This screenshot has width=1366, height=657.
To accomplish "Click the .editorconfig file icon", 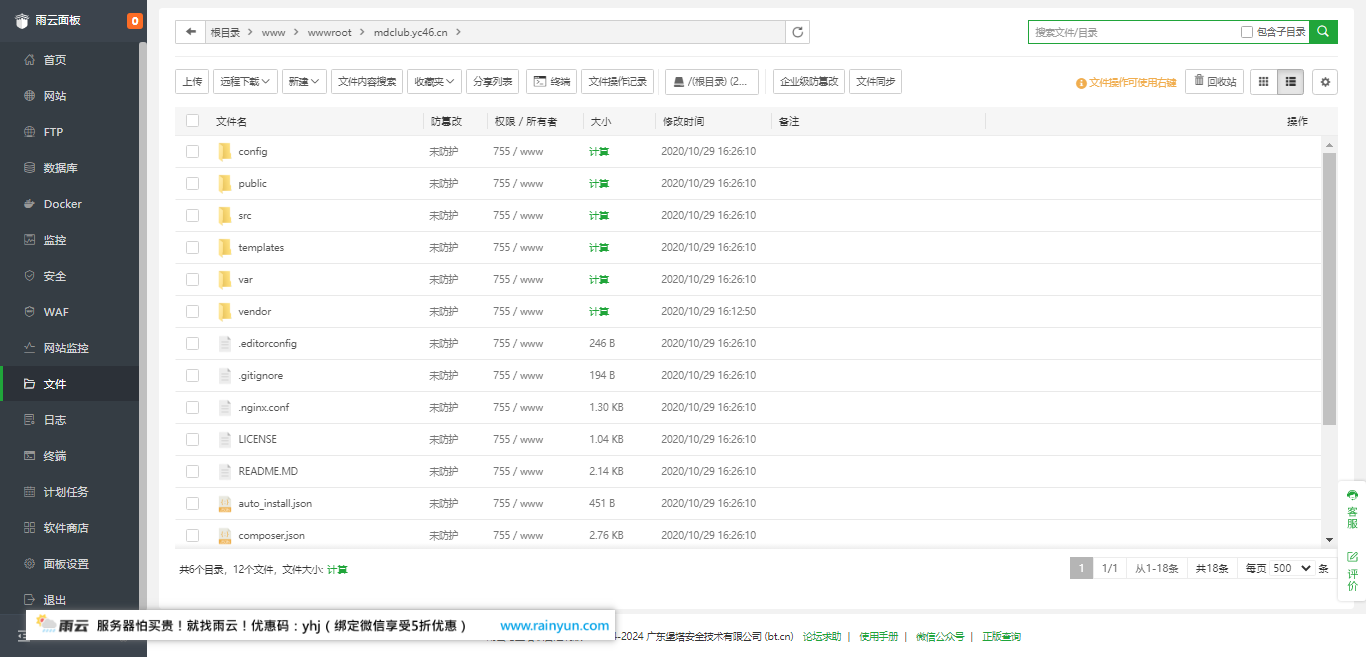I will tap(225, 344).
